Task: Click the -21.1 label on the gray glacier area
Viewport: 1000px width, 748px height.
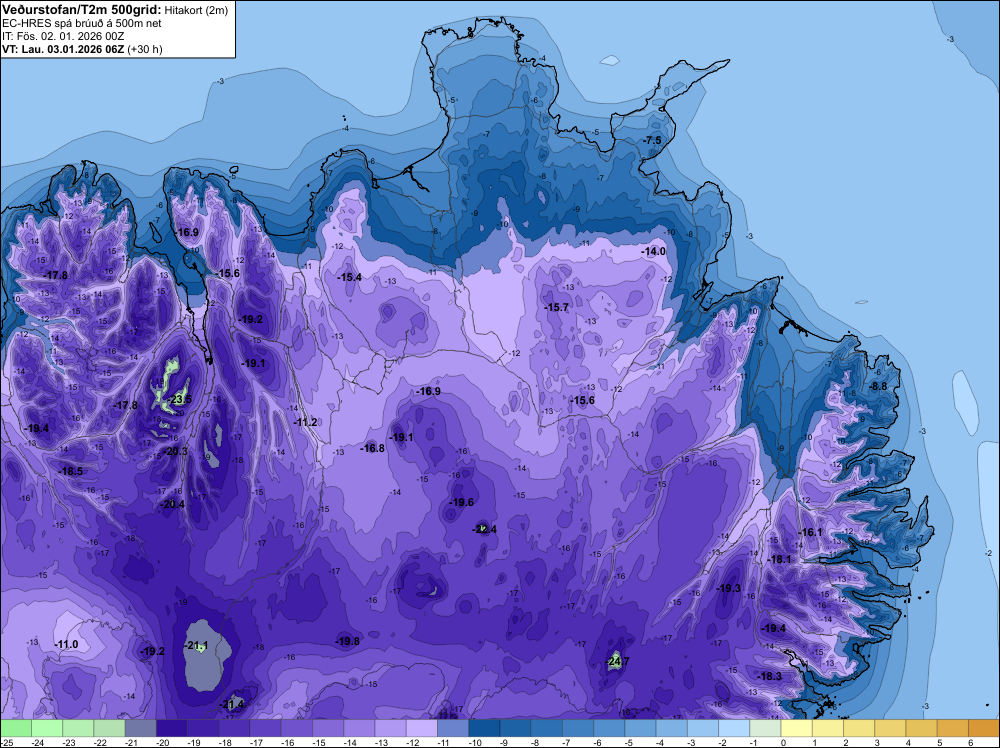Action: tap(196, 645)
